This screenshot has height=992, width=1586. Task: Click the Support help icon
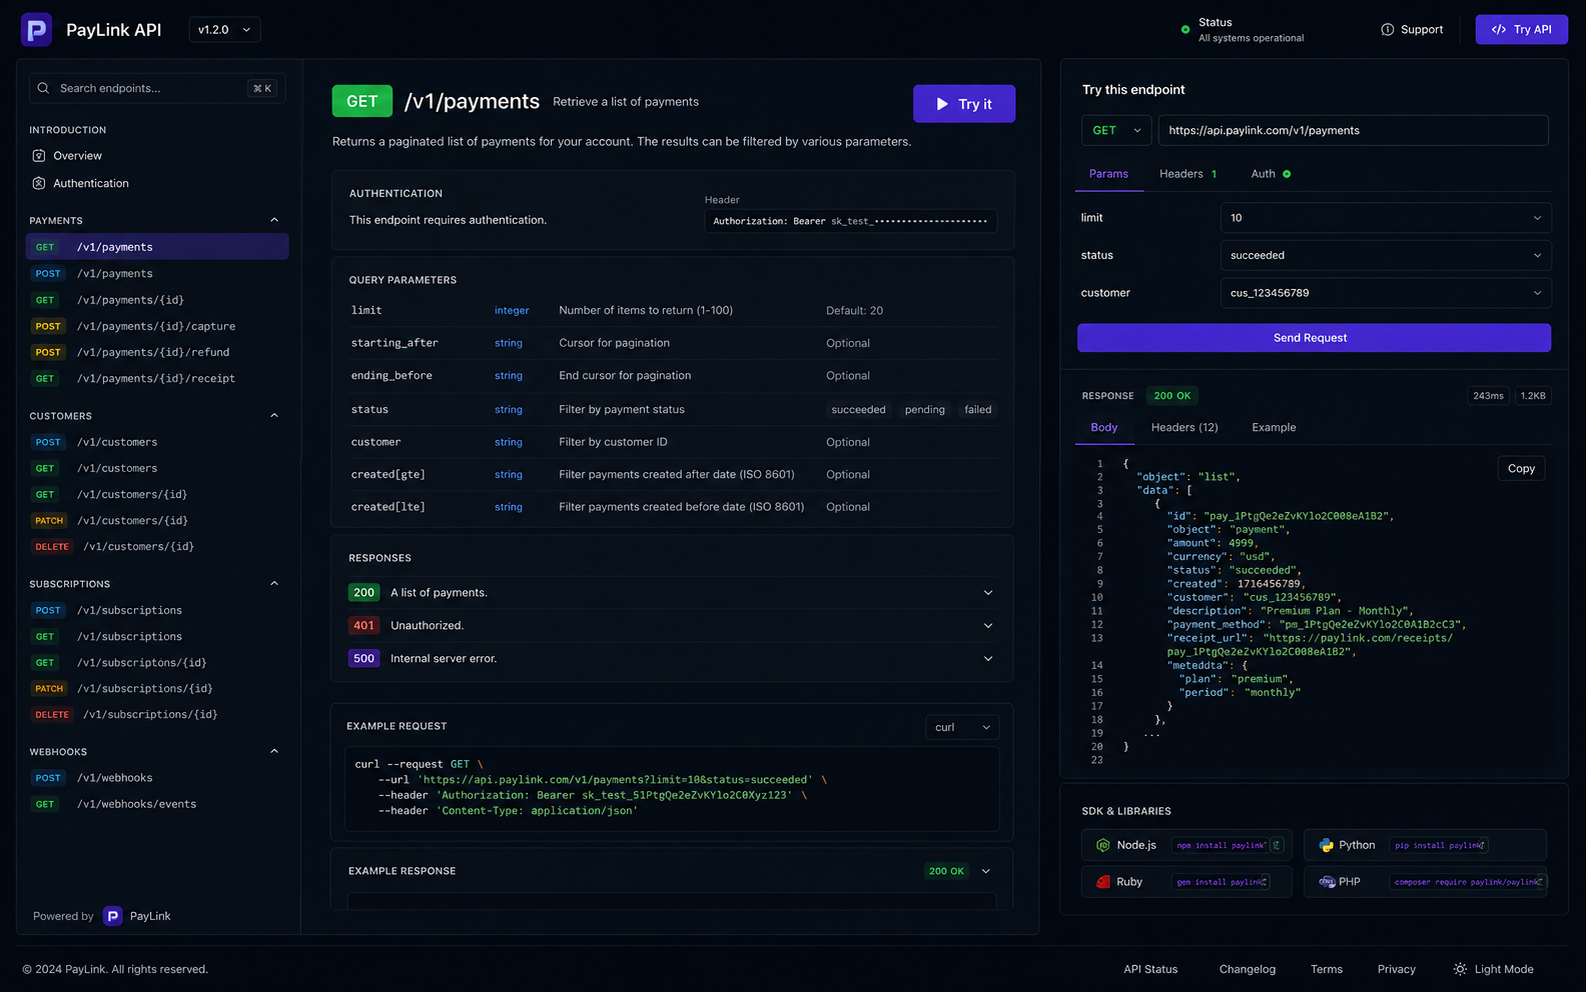point(1387,30)
